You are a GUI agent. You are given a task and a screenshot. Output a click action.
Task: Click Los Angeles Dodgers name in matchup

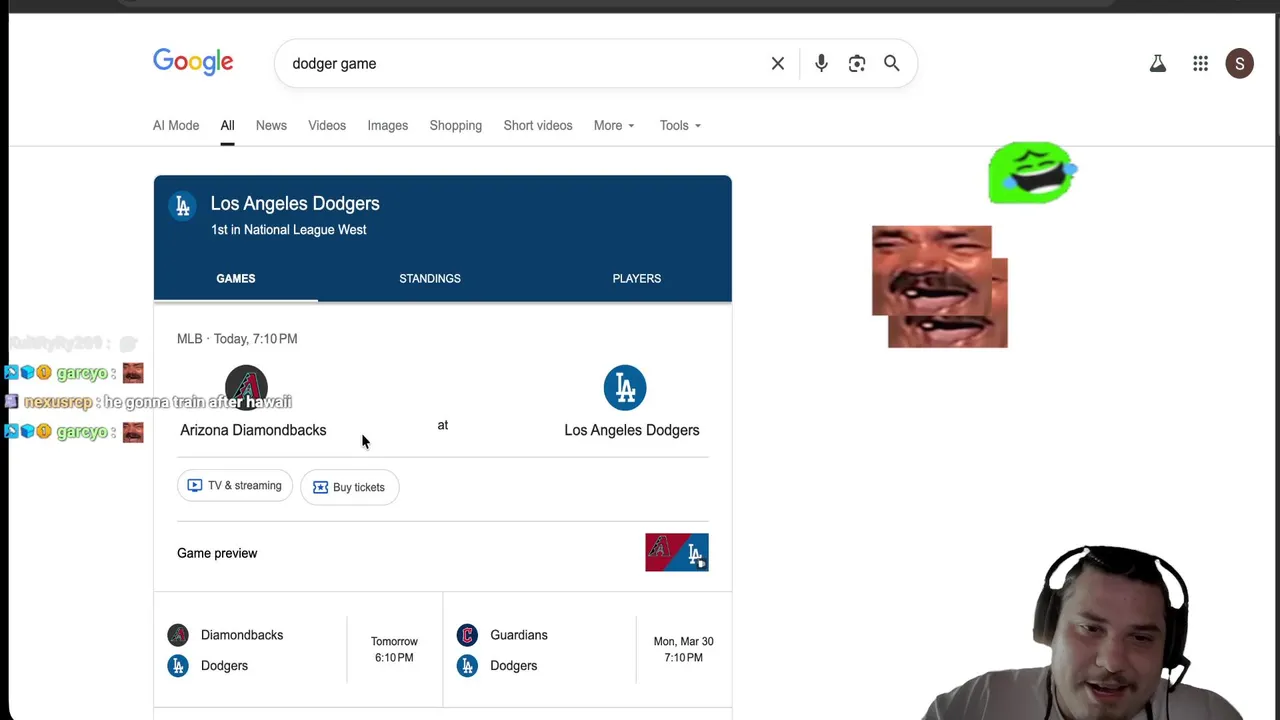pos(632,430)
